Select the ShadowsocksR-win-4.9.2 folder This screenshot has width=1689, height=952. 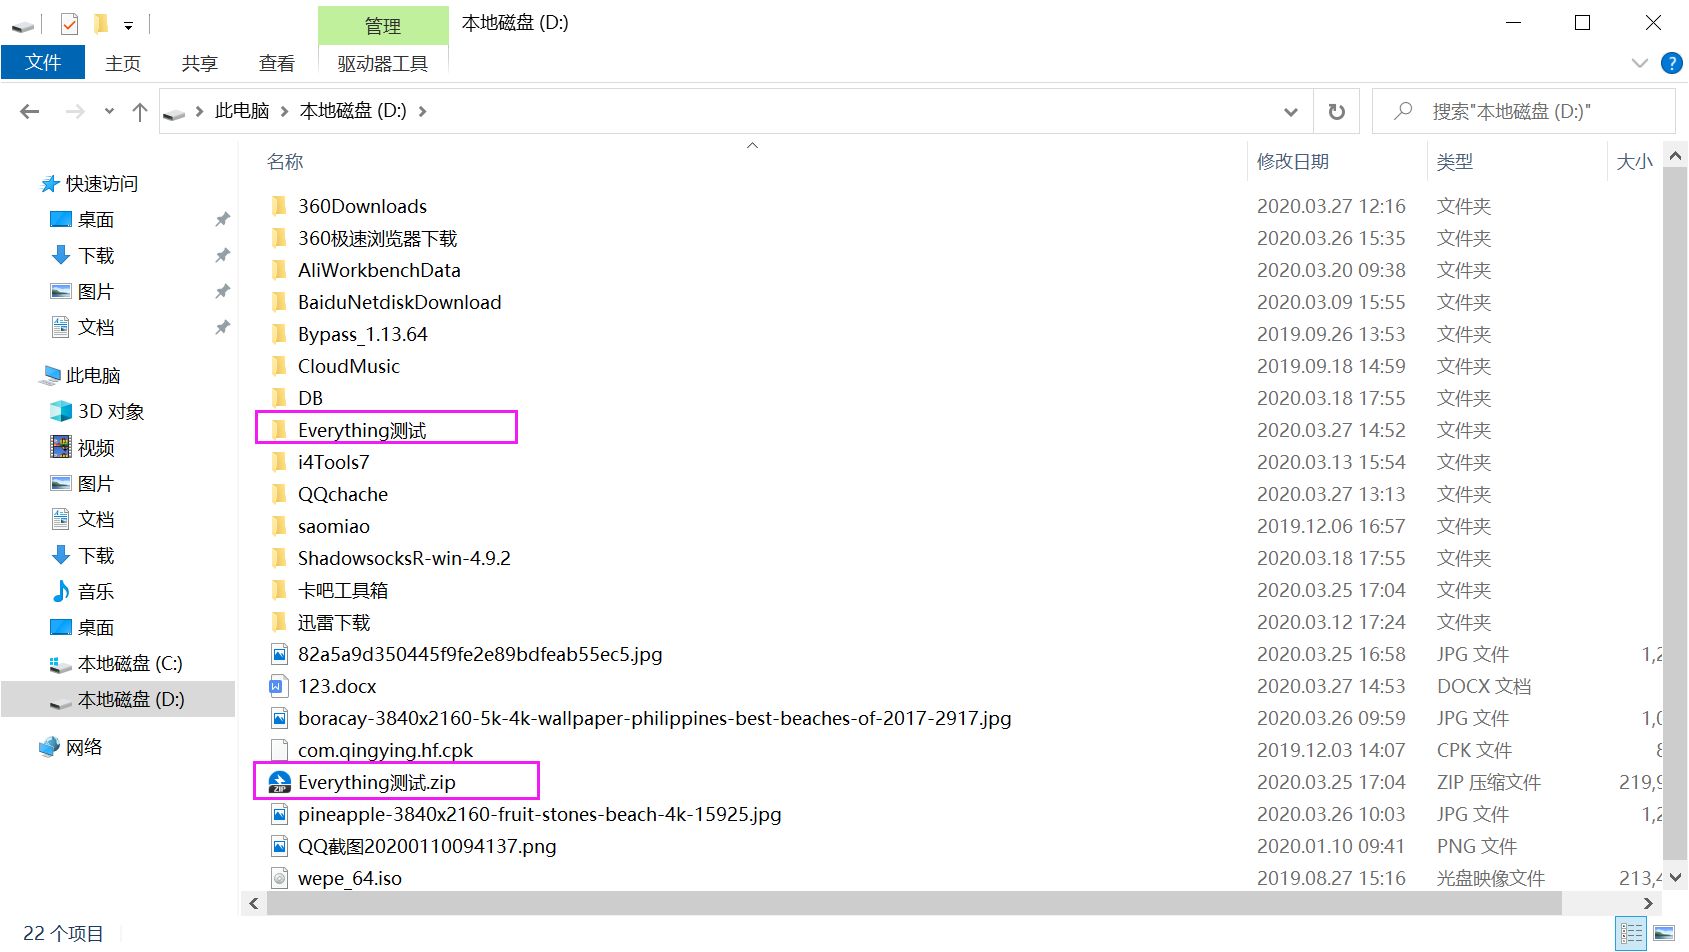coord(404,558)
